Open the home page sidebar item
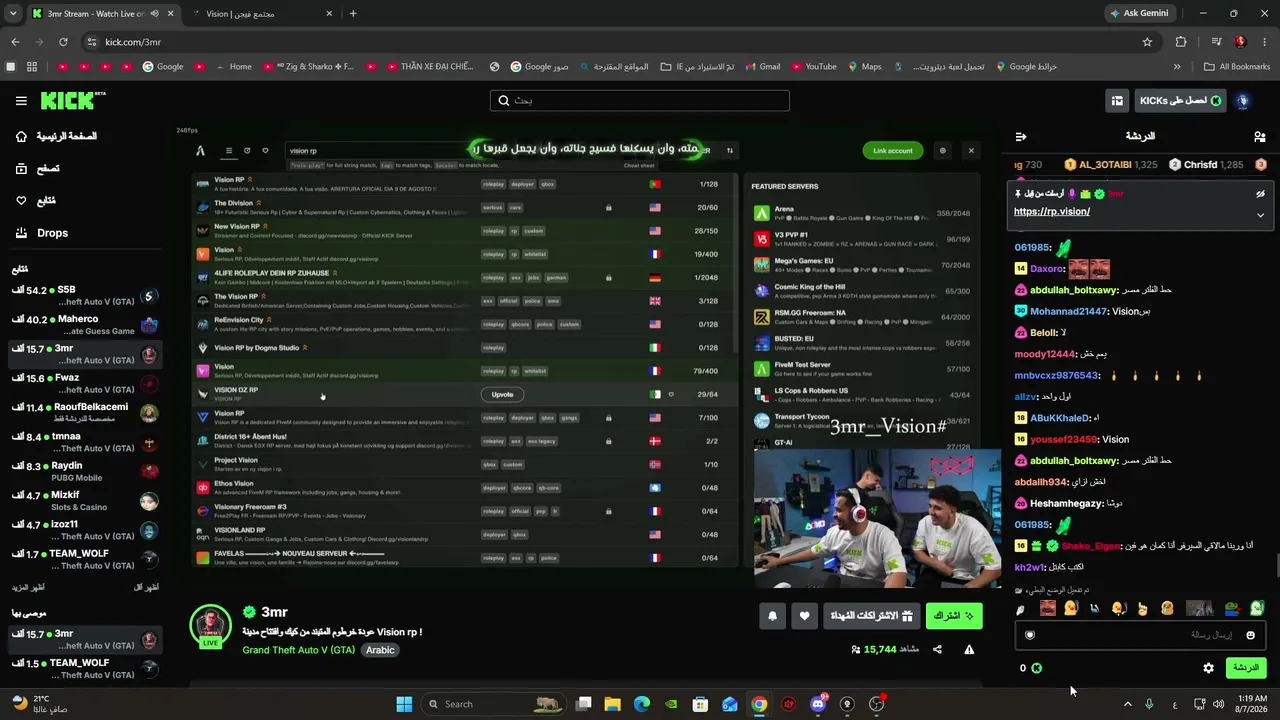 coord(85,136)
